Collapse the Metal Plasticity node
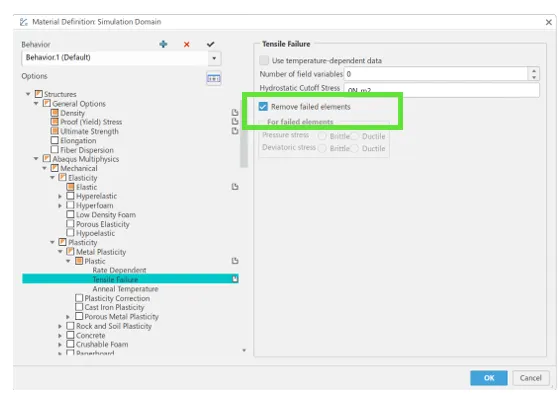This screenshot has height=395, width=558. (x=60, y=252)
